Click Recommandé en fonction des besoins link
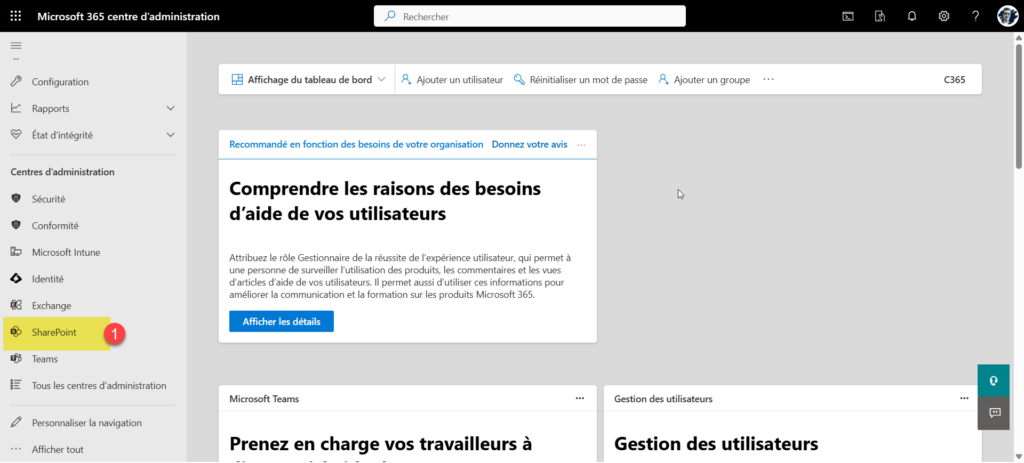Image resolution: width=1024 pixels, height=463 pixels. (x=356, y=144)
